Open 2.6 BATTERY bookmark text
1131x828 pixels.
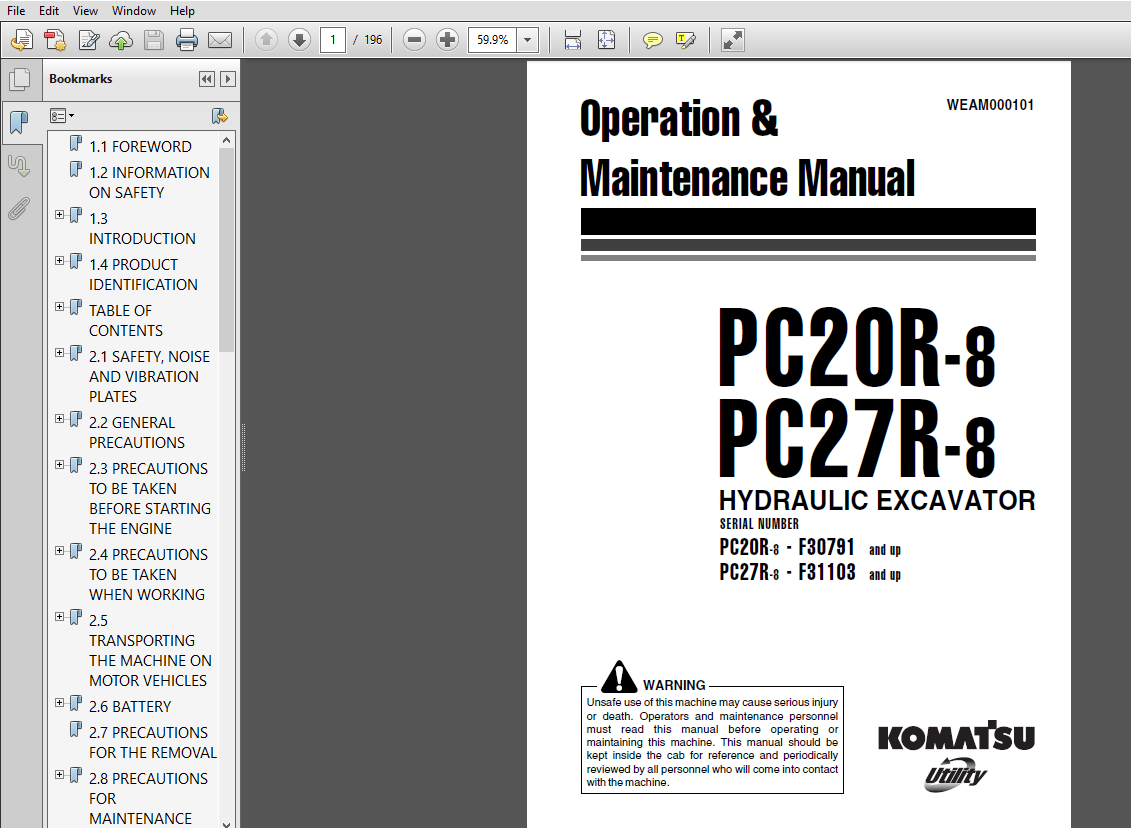[x=130, y=707]
